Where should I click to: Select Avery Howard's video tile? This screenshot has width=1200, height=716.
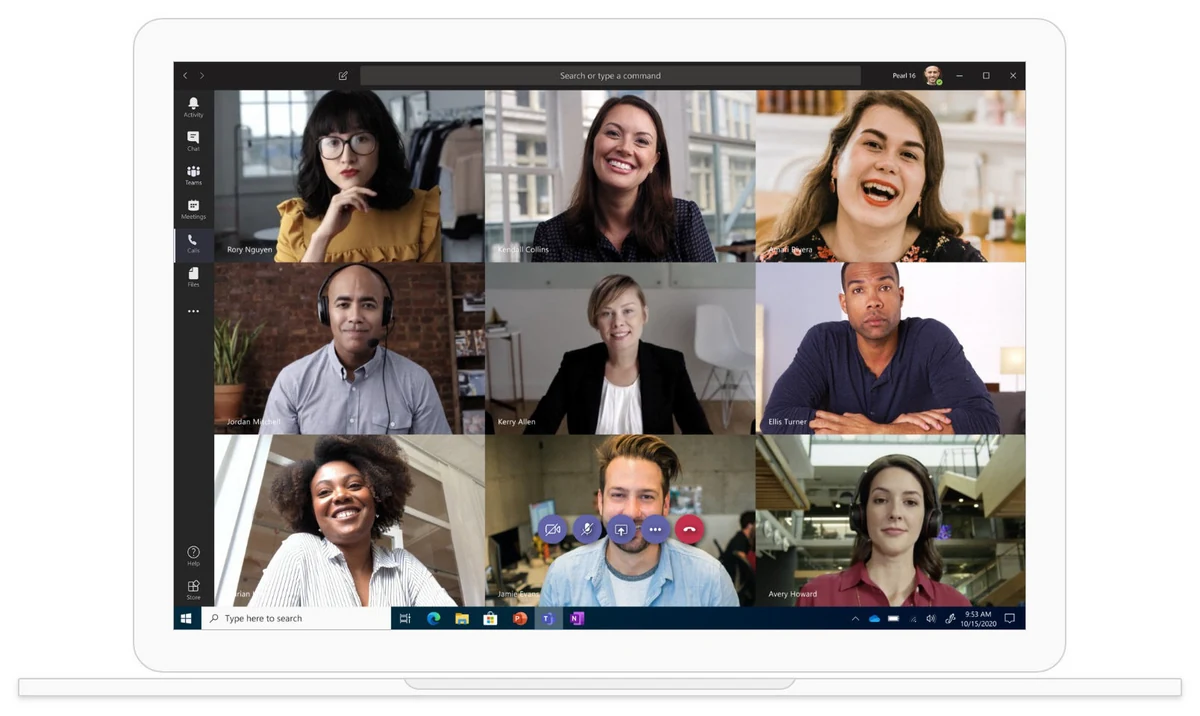(x=891, y=520)
